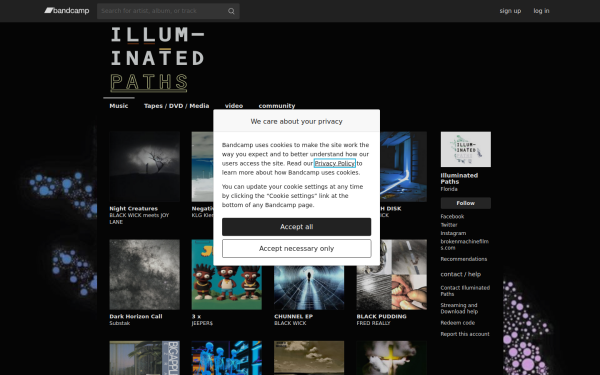600x375 pixels.
Task: Open the clouds album cover in bottom row
Action: tap(309, 358)
